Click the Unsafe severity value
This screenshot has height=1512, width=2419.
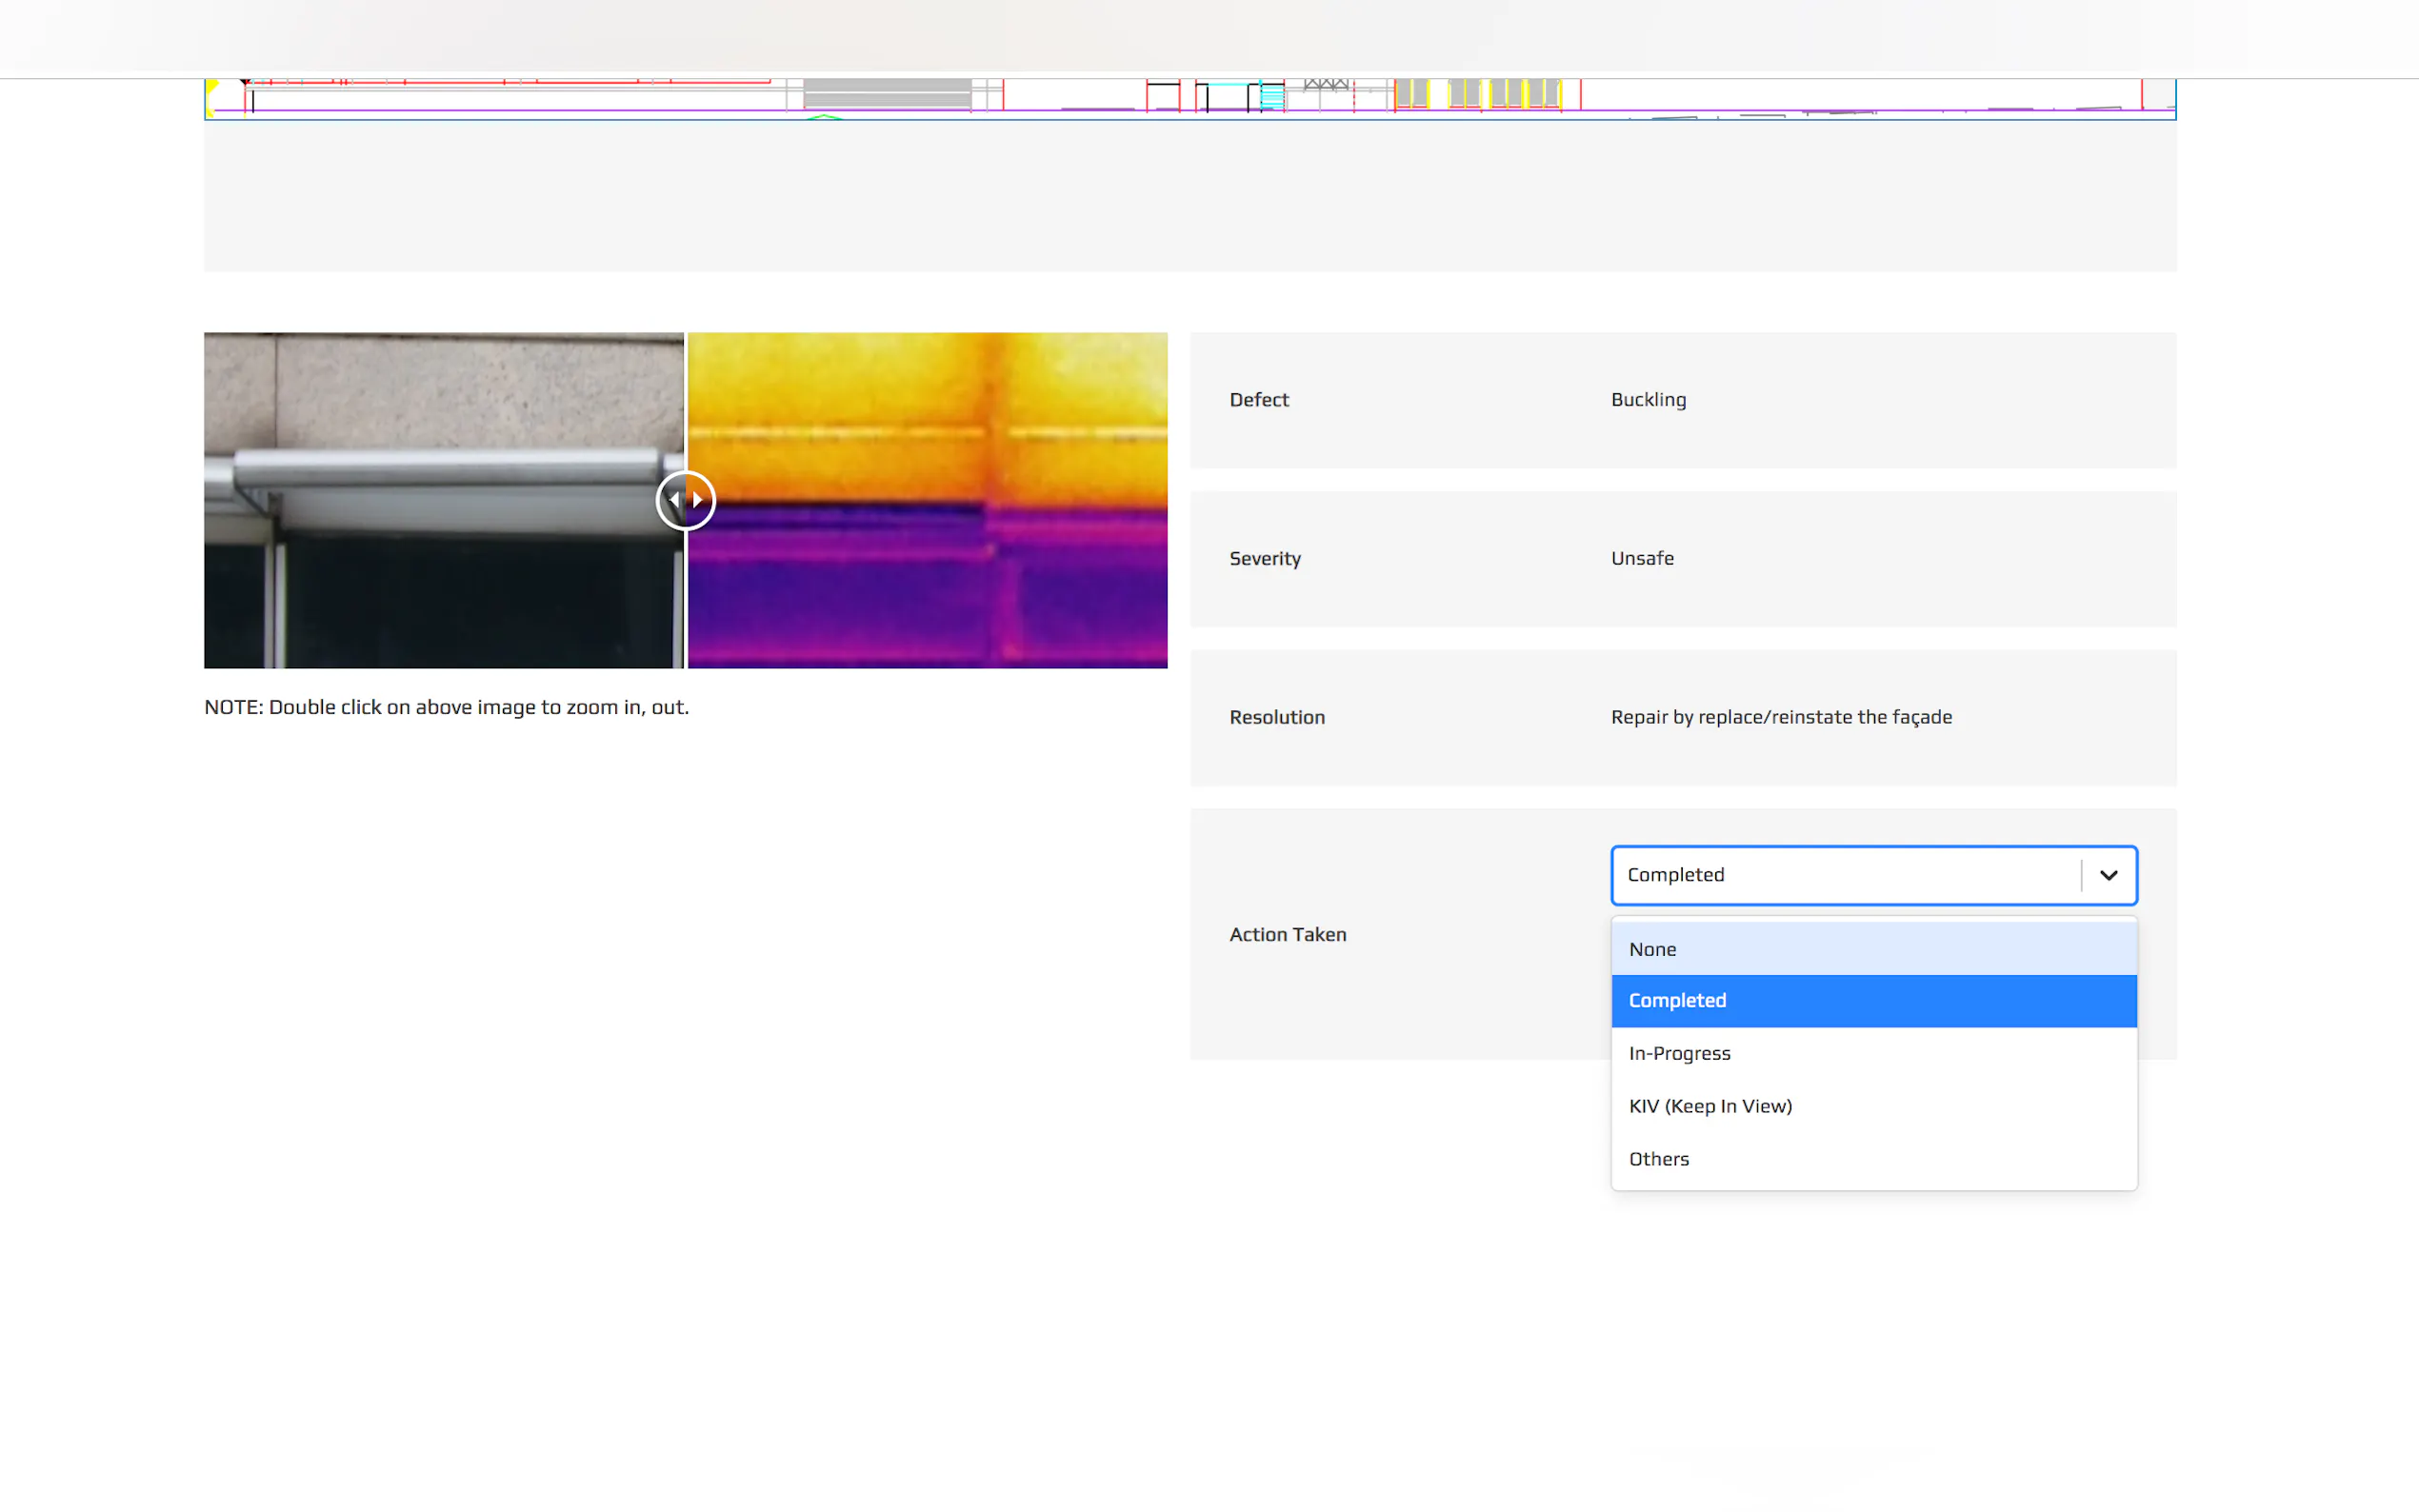pos(1642,559)
